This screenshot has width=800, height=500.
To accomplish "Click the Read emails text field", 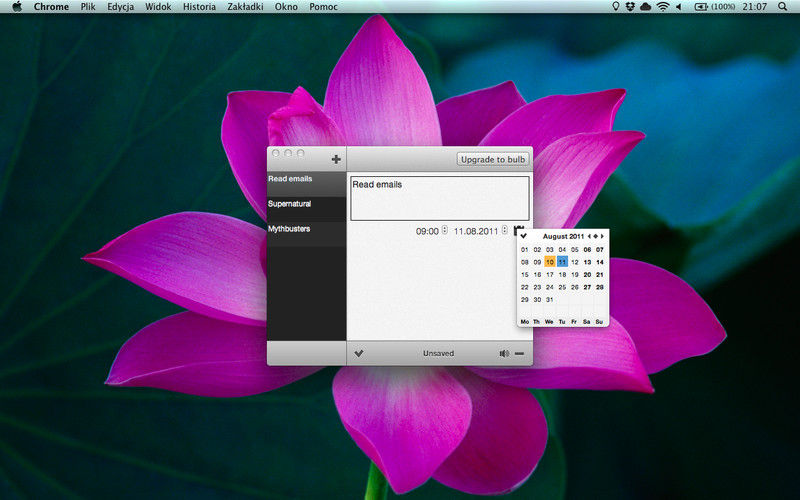I will 439,198.
